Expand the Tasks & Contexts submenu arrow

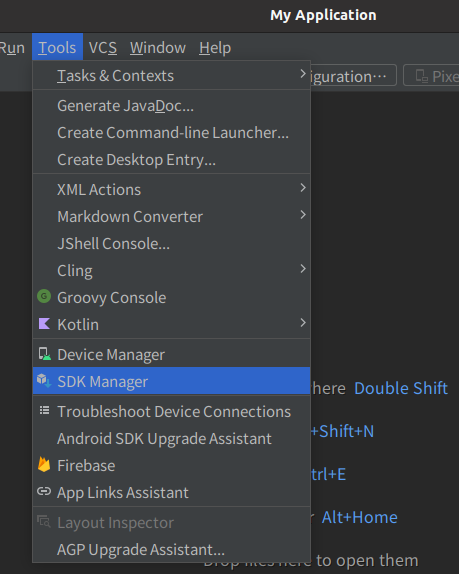[303, 74]
